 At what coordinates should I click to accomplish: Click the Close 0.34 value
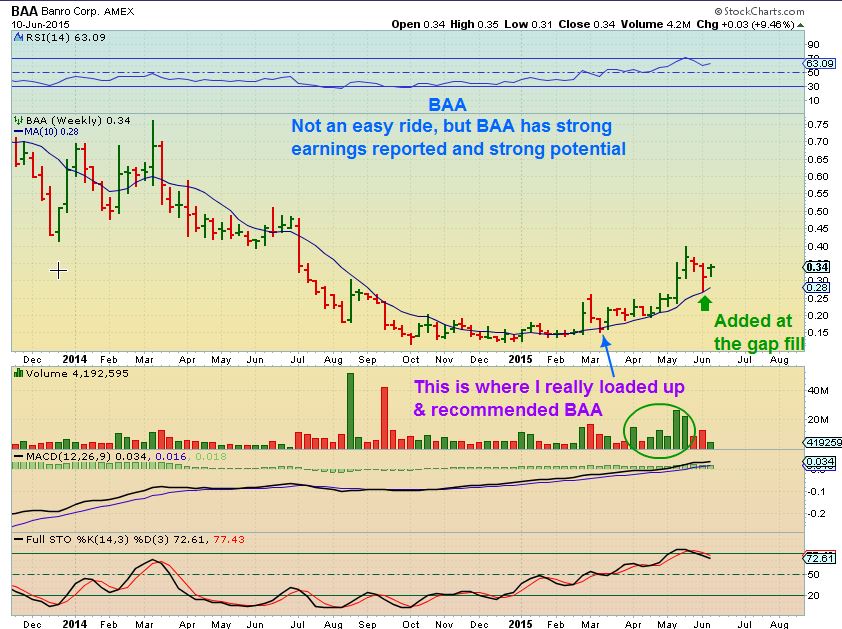(x=586, y=24)
